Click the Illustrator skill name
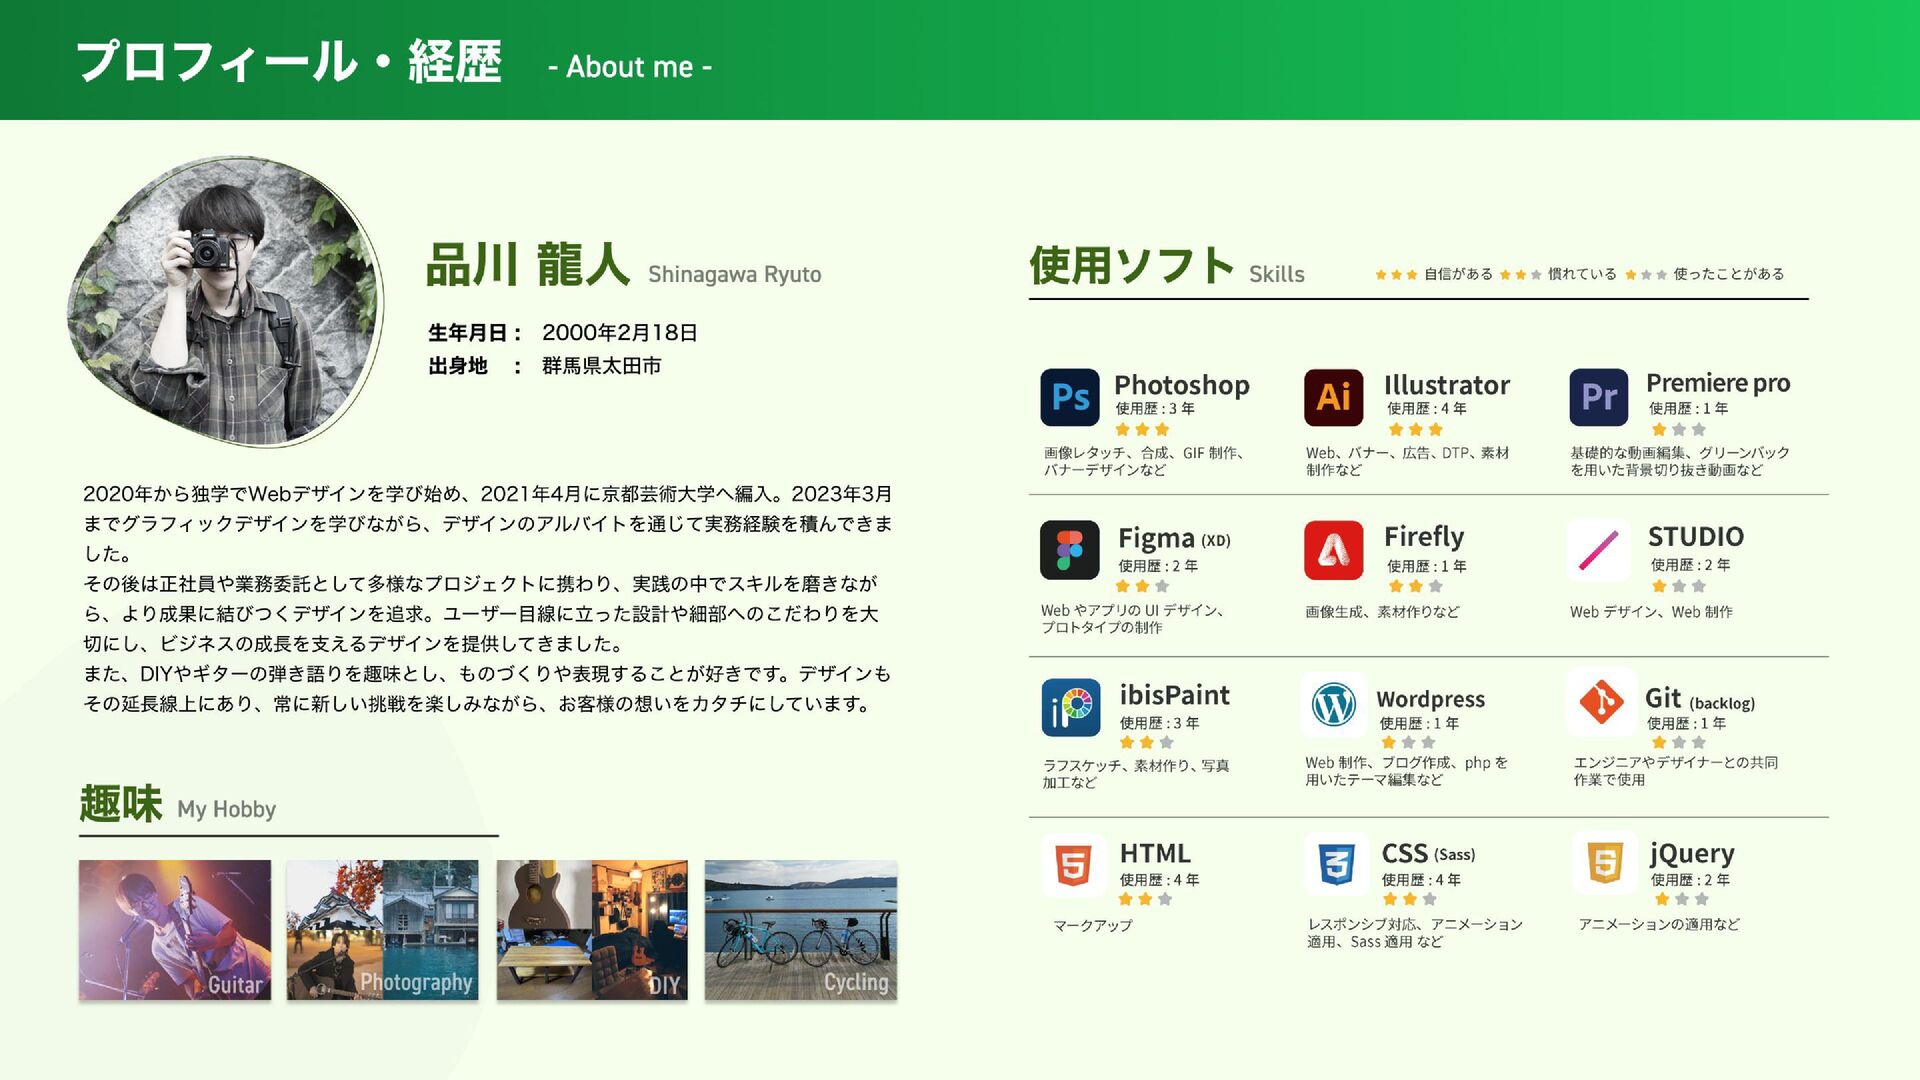This screenshot has width=1920, height=1080. tap(1447, 385)
